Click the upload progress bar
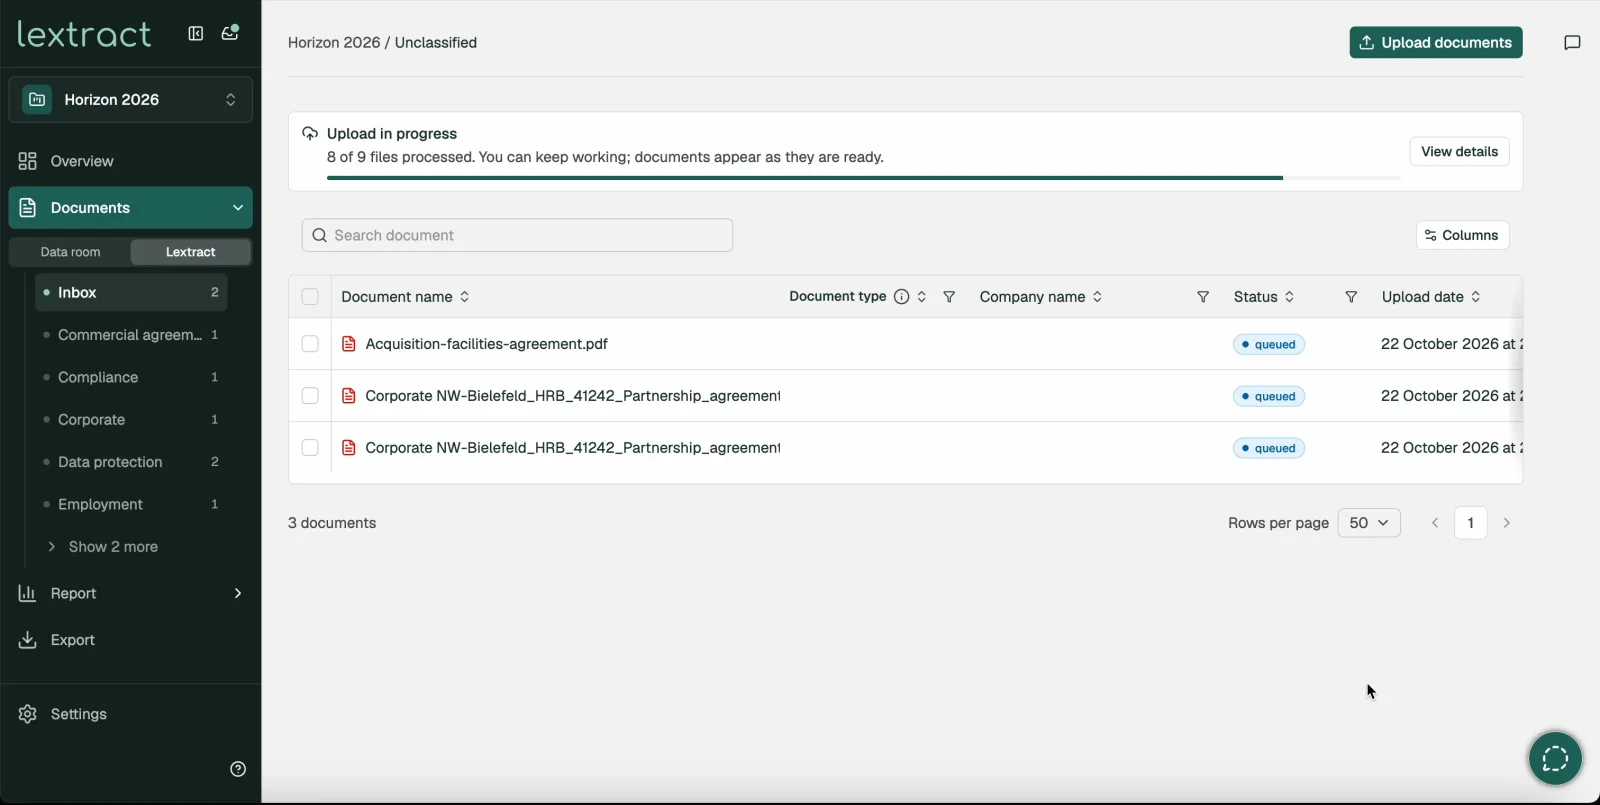Screen dimensions: 1600x805 [x=864, y=178]
